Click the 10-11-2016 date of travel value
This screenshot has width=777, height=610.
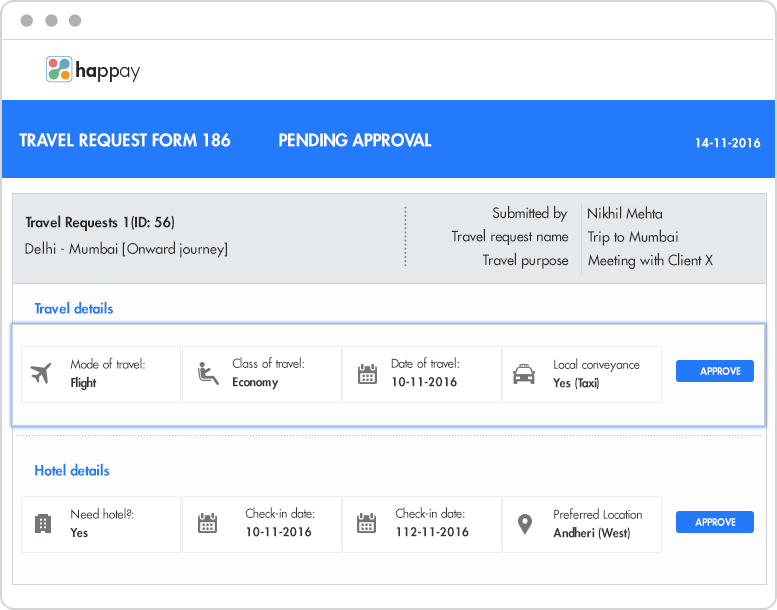point(424,382)
